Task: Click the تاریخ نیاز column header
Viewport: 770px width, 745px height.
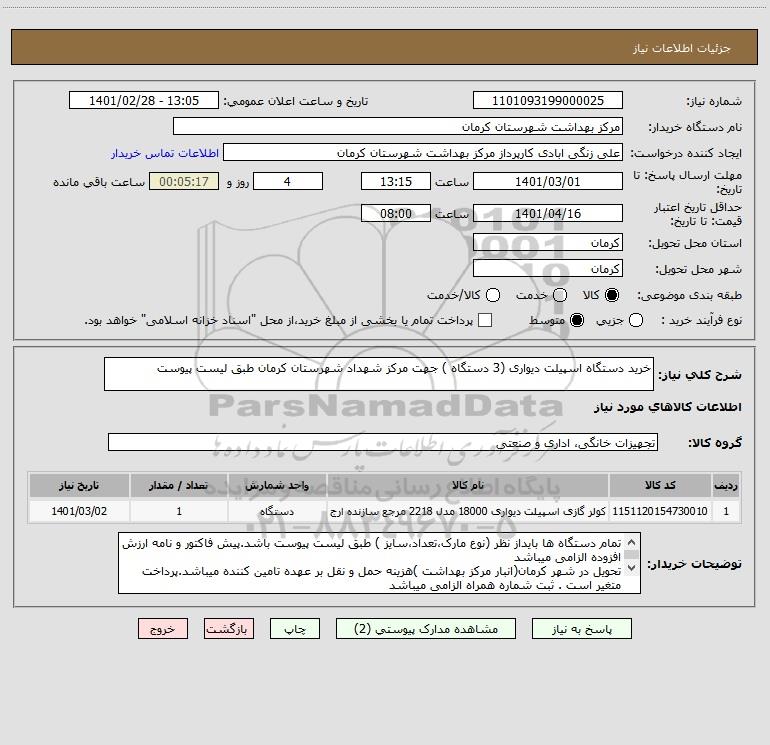Action: tap(79, 485)
